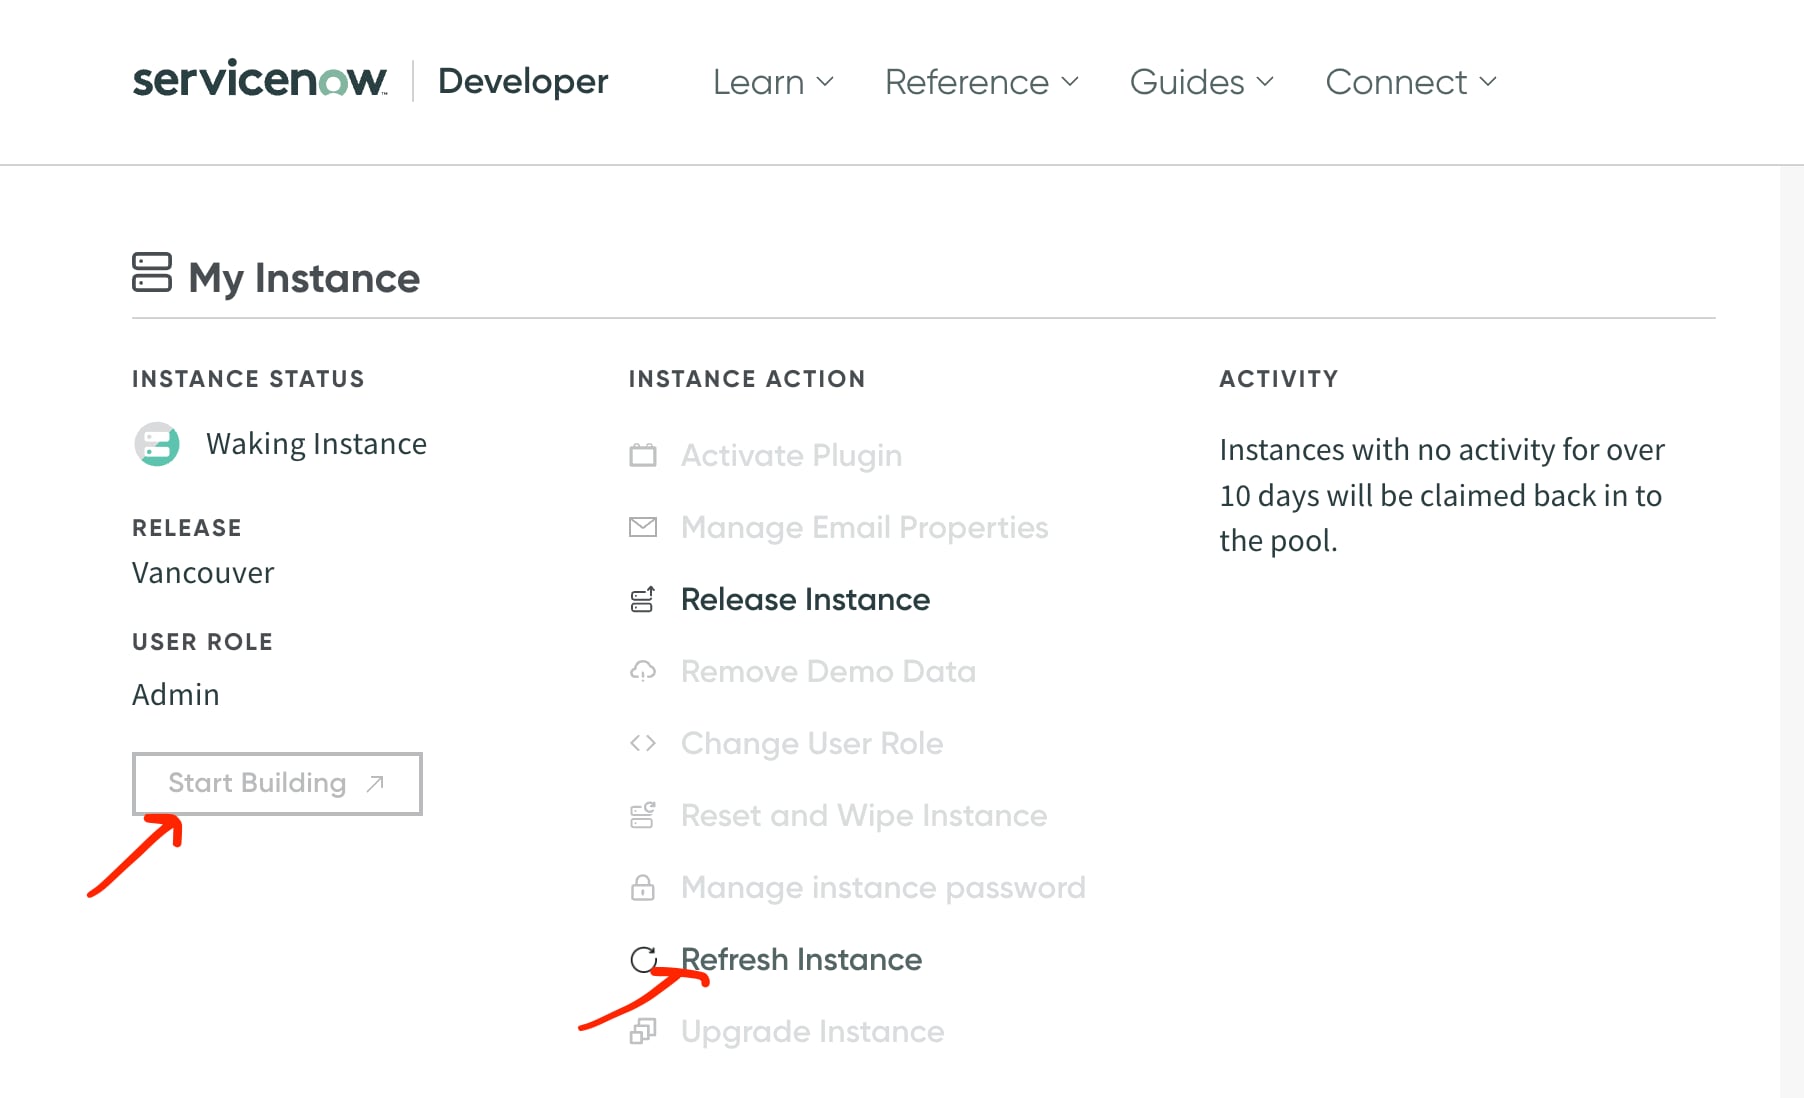Open Manage instance password

[883, 887]
